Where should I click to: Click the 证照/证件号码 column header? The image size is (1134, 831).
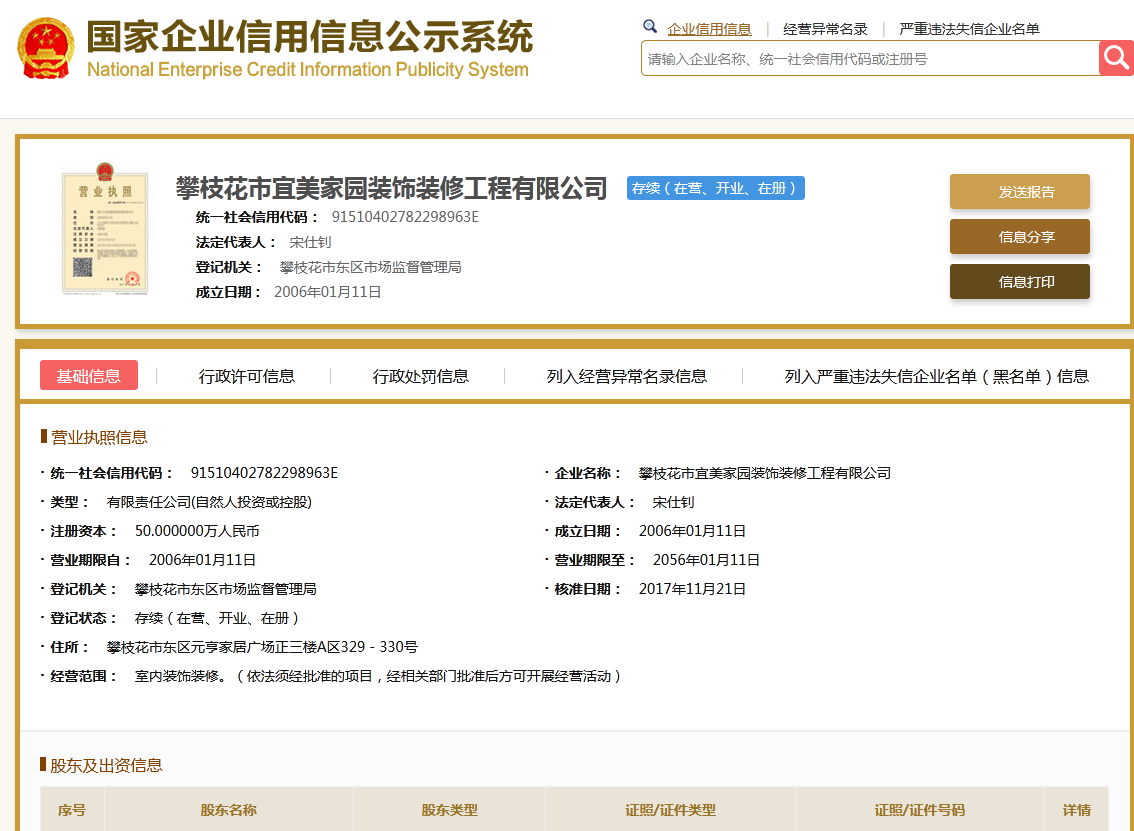920,810
